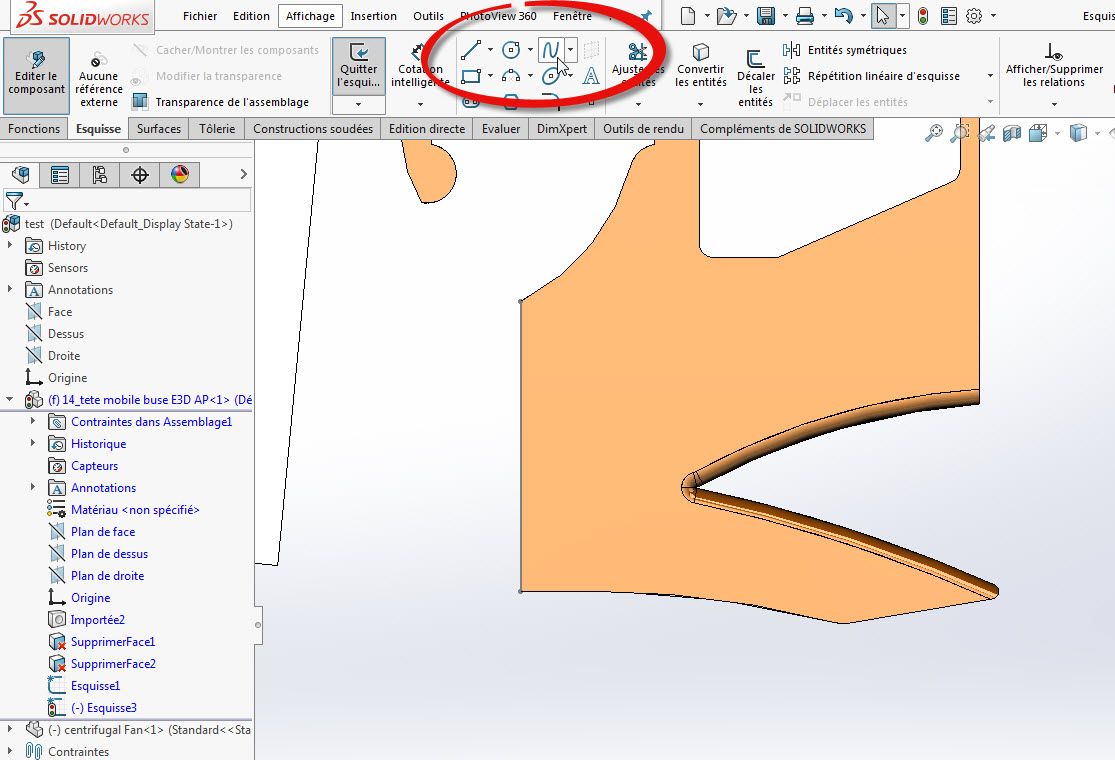
Task: Open the Circle tool dropdown arrow
Action: [x=530, y=50]
